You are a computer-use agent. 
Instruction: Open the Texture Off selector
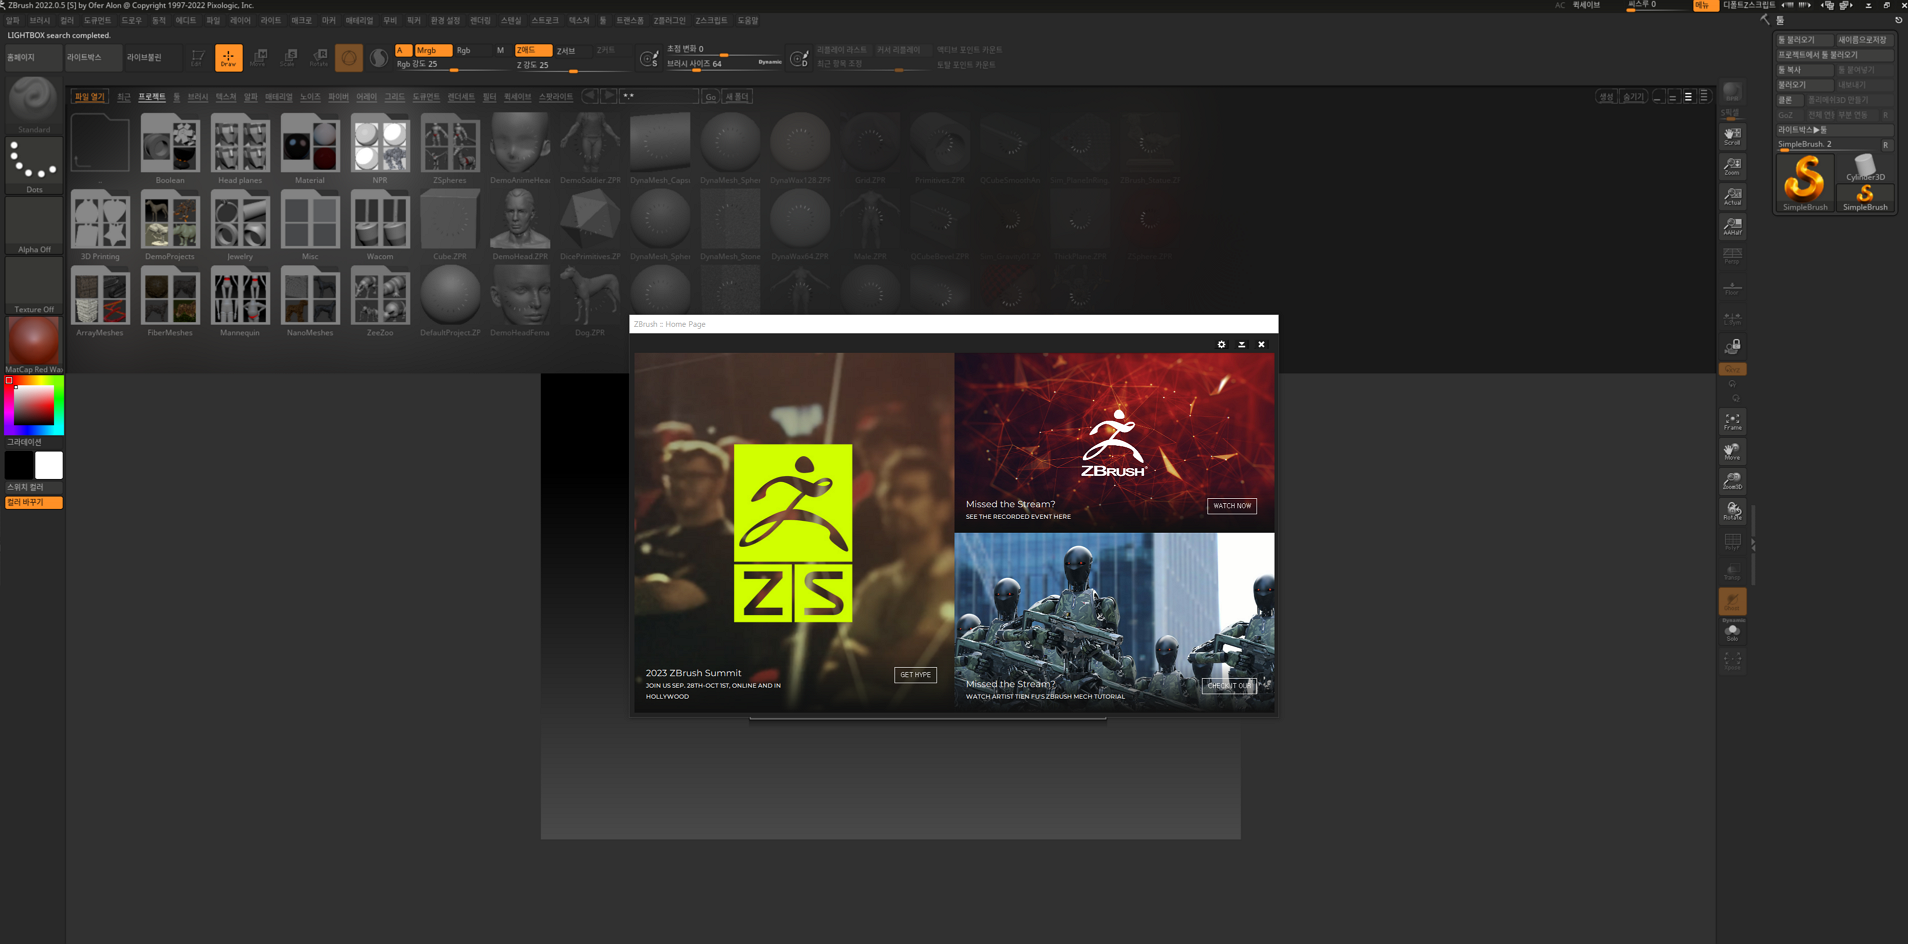[34, 285]
